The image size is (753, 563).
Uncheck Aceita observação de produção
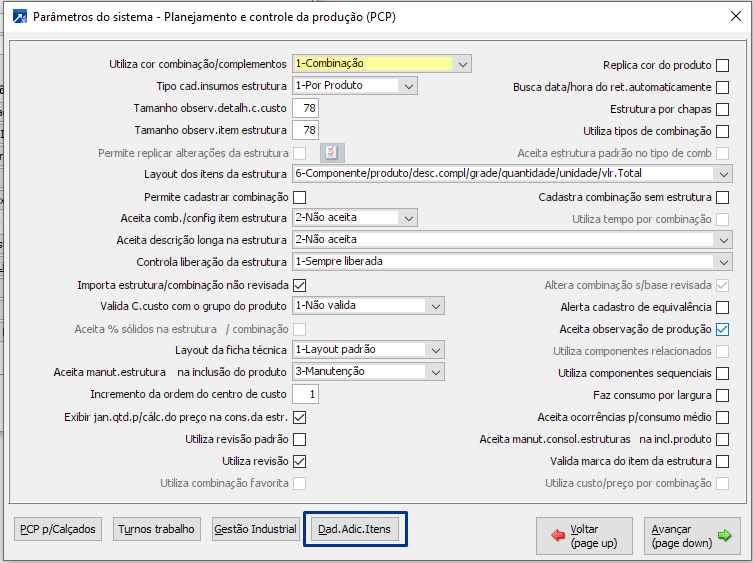tap(722, 330)
